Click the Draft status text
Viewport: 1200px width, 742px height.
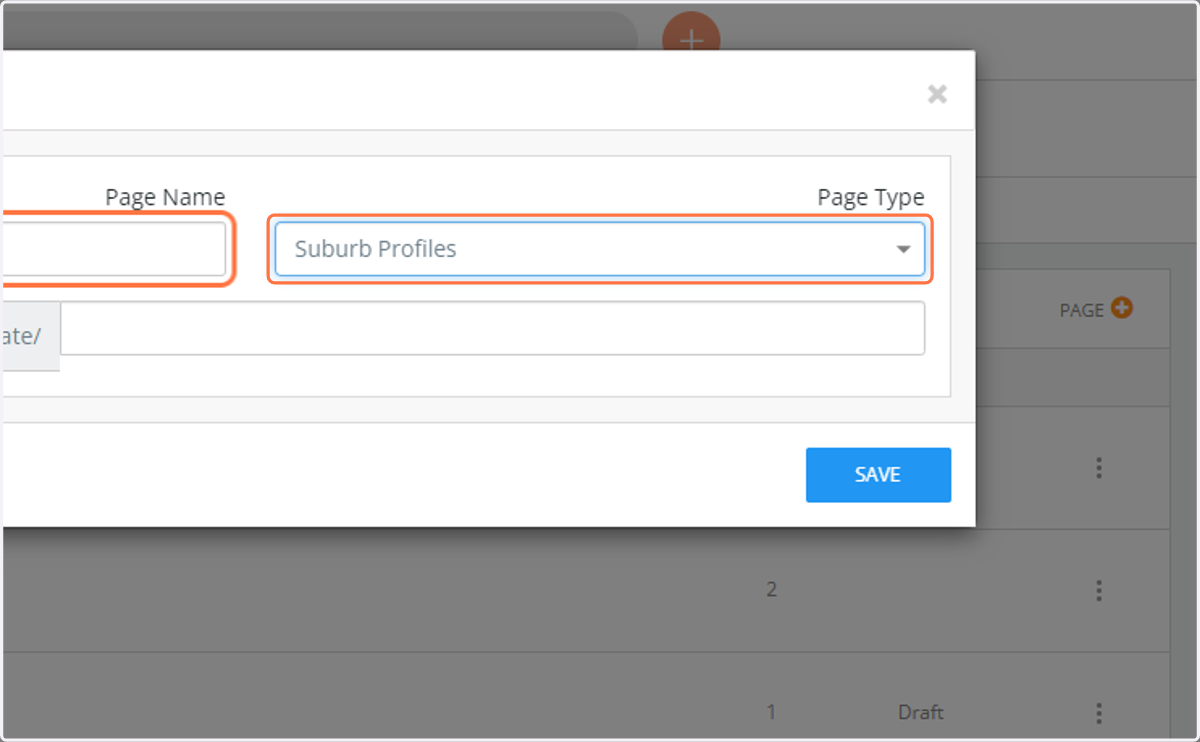921,713
